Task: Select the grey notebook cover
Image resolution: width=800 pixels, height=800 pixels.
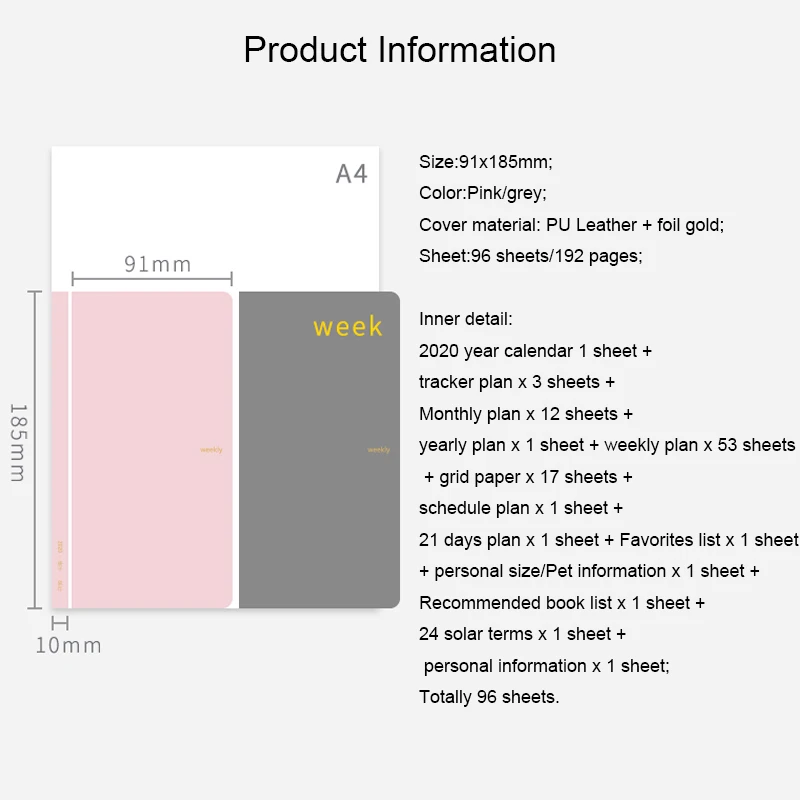Action: (x=319, y=449)
